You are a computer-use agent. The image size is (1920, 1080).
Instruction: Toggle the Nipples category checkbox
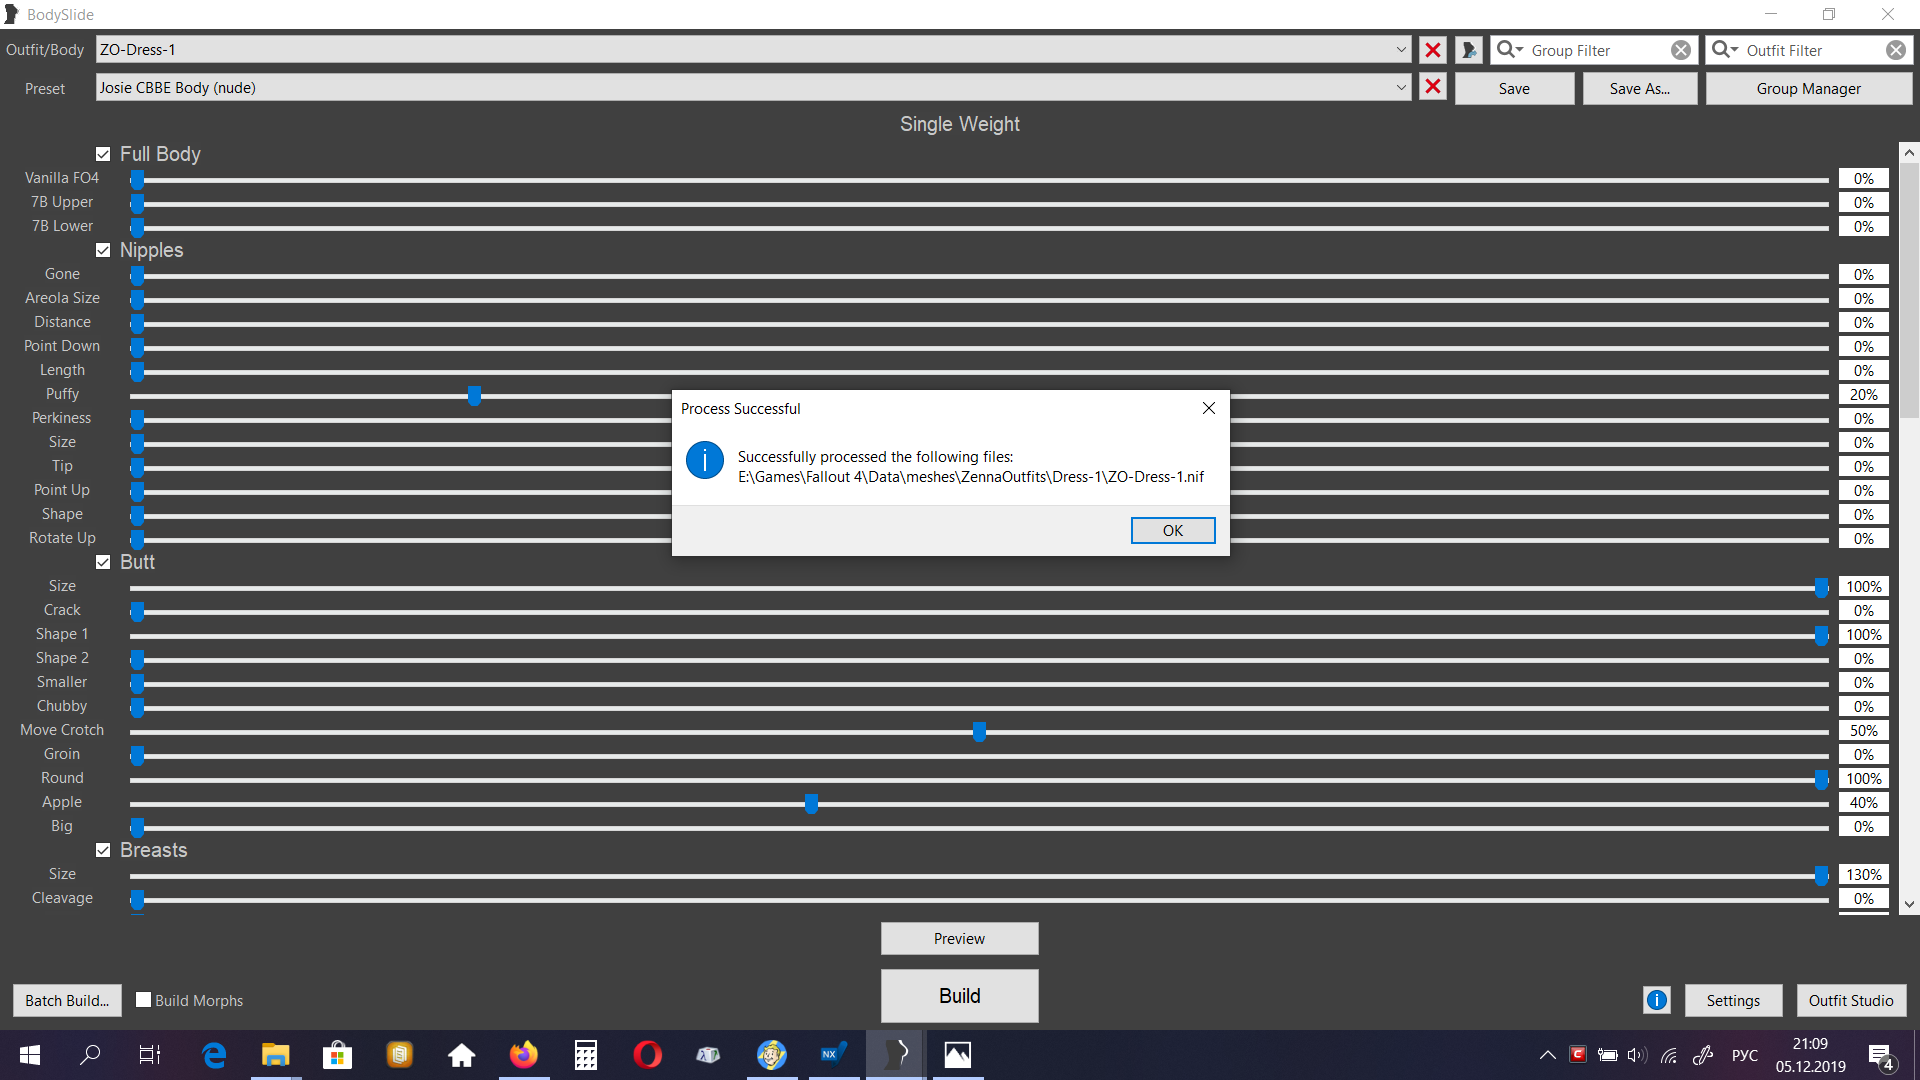tap(103, 250)
